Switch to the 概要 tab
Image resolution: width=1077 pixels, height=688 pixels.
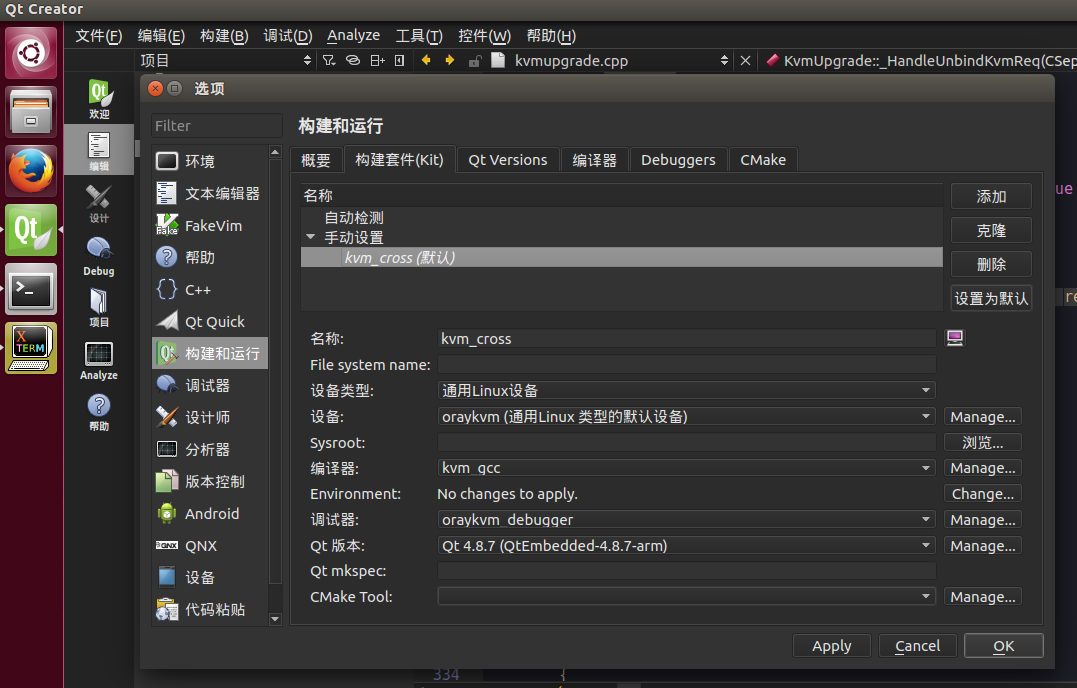[x=316, y=160]
